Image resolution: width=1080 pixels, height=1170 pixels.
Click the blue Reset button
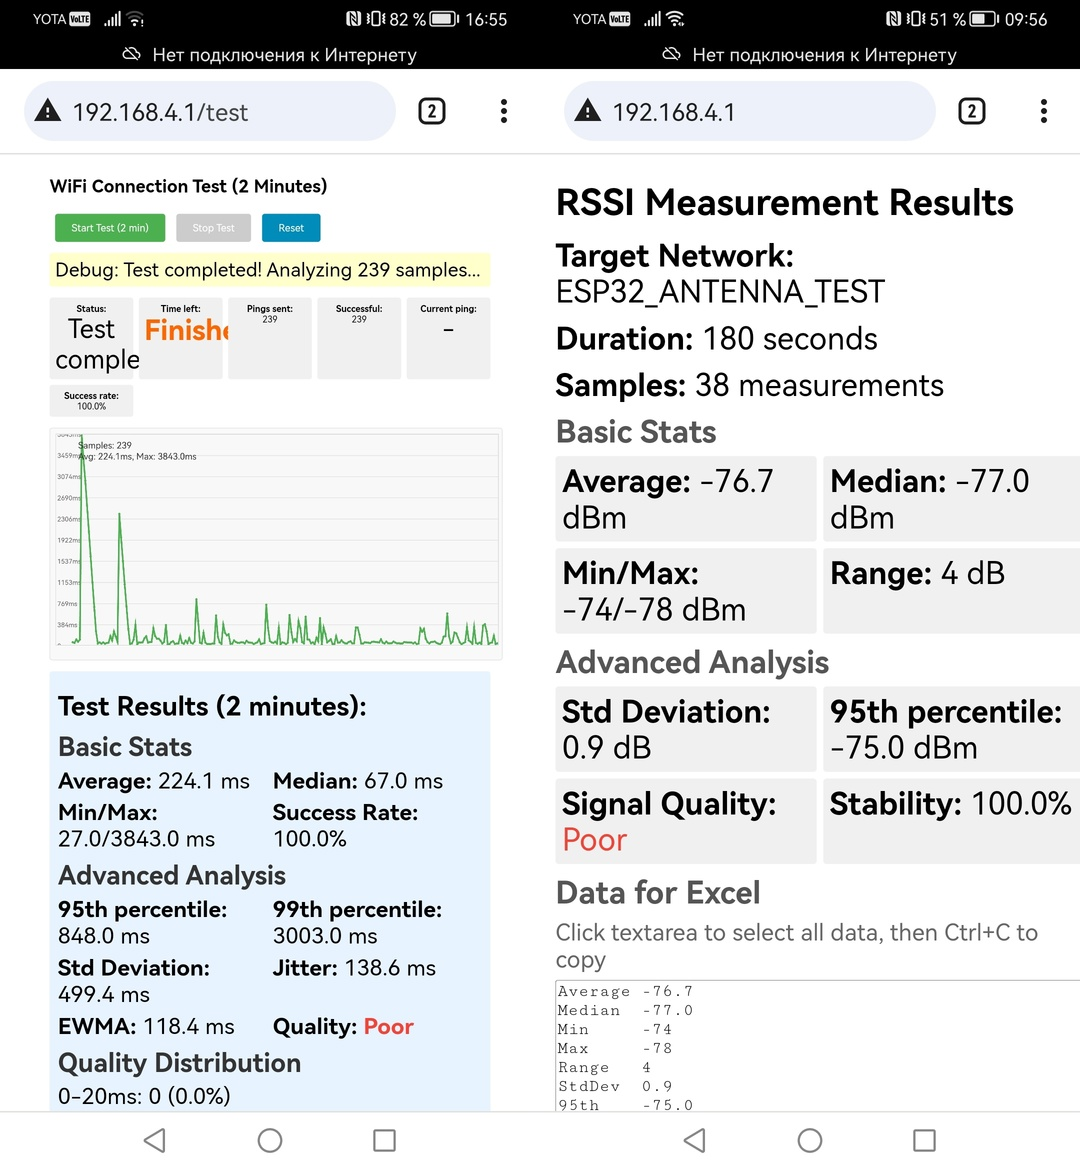tap(291, 228)
